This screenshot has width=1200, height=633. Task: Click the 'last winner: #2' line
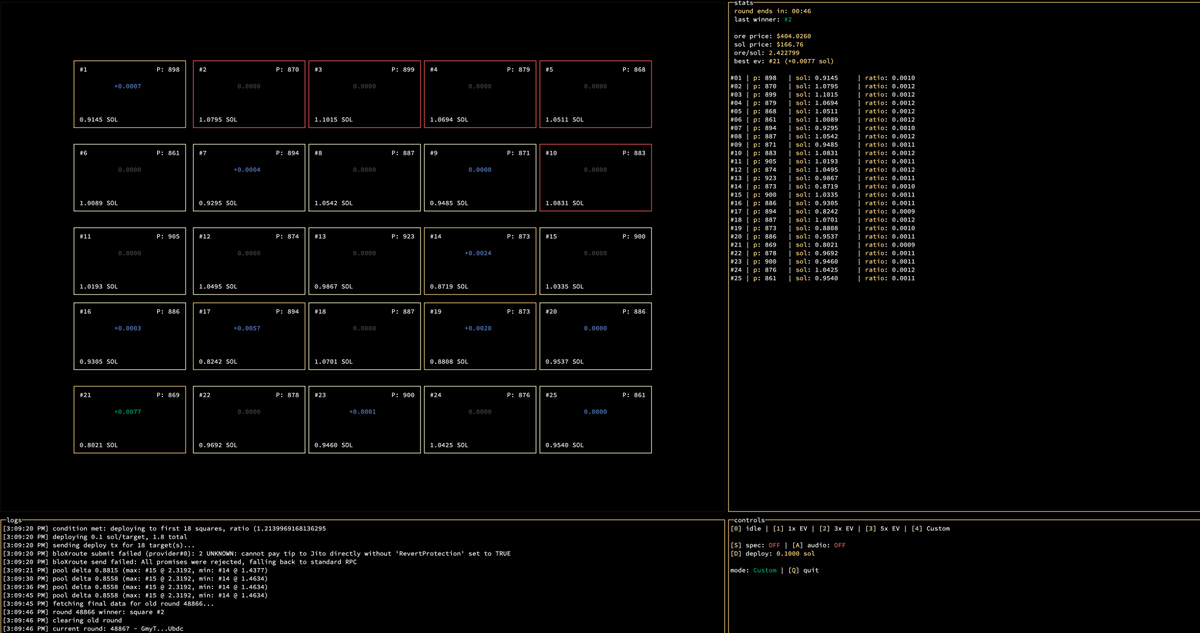[763, 19]
